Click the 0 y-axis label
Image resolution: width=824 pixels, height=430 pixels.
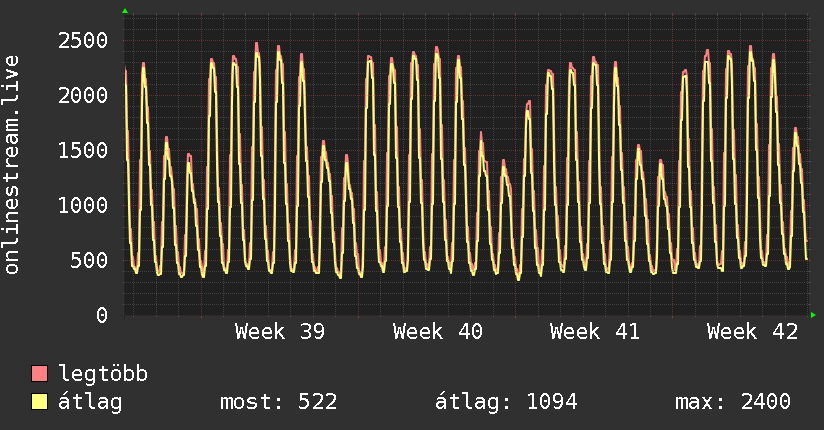tap(102, 315)
